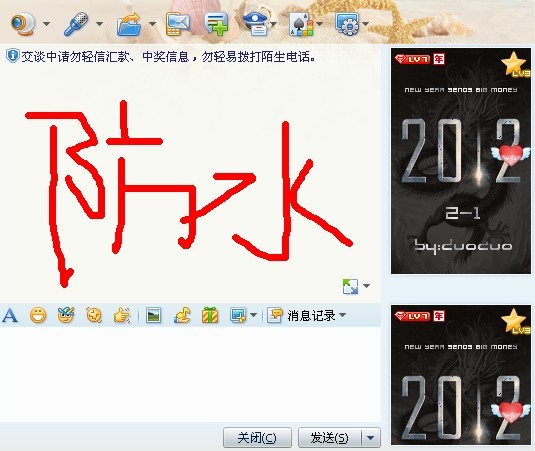Open report/police hat icon
This screenshot has width=535, height=451.
[x=256, y=24]
